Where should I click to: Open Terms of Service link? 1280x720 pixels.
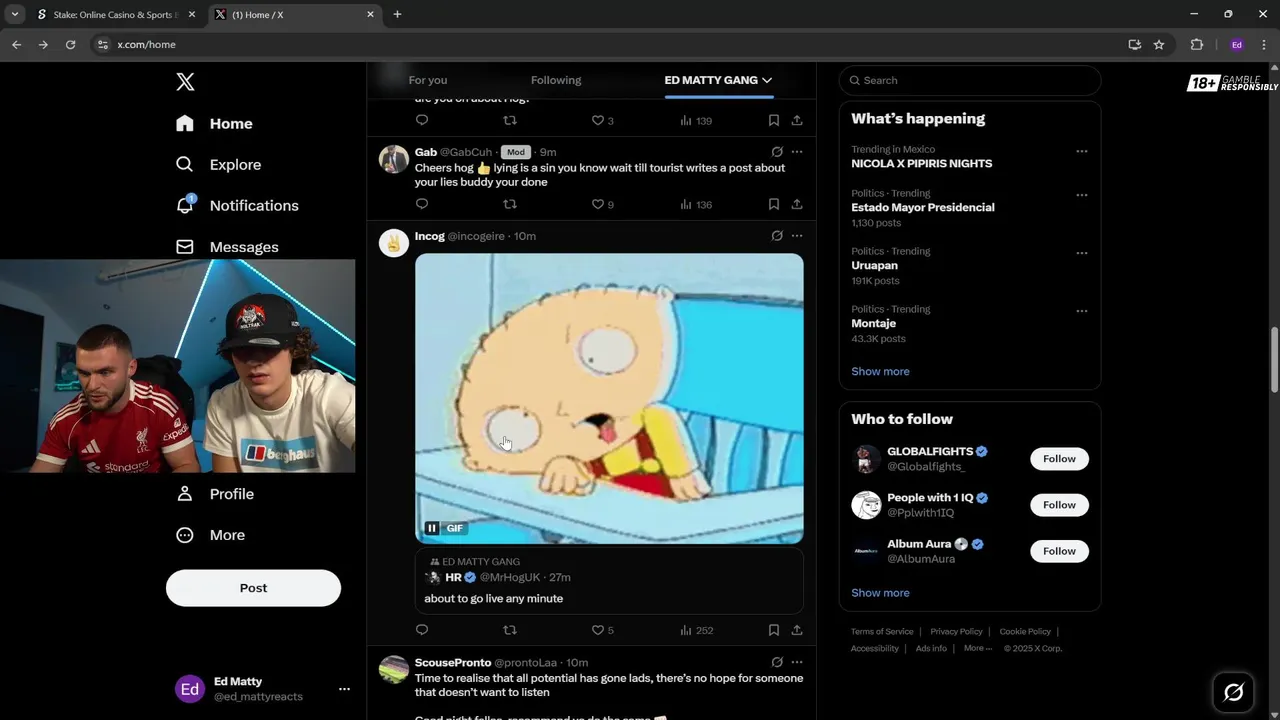tap(882, 632)
